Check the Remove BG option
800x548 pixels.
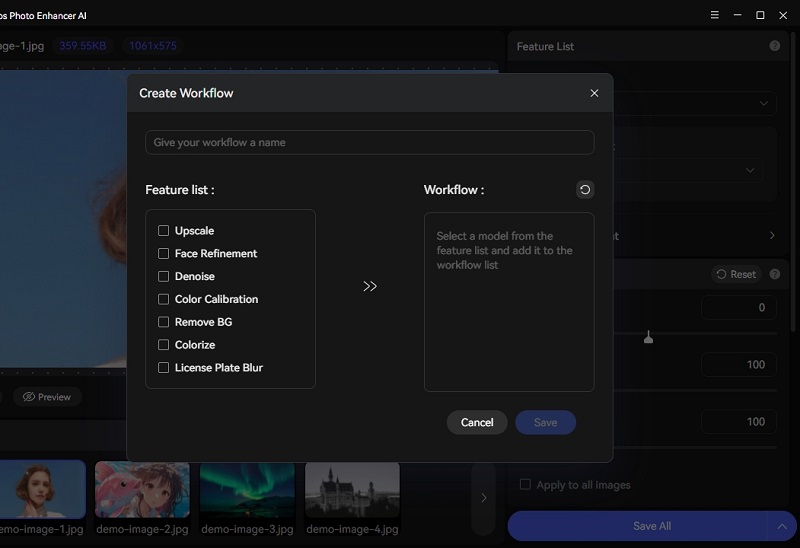163,322
